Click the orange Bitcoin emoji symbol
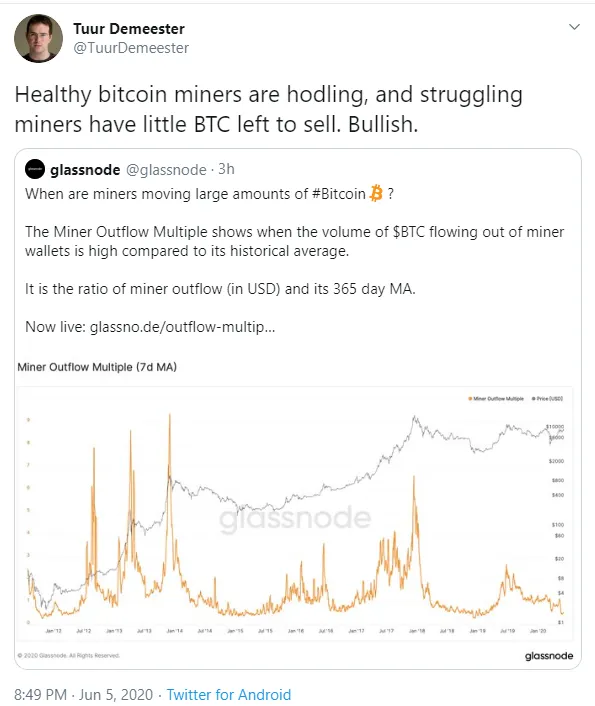This screenshot has height=706, width=595. [x=376, y=194]
